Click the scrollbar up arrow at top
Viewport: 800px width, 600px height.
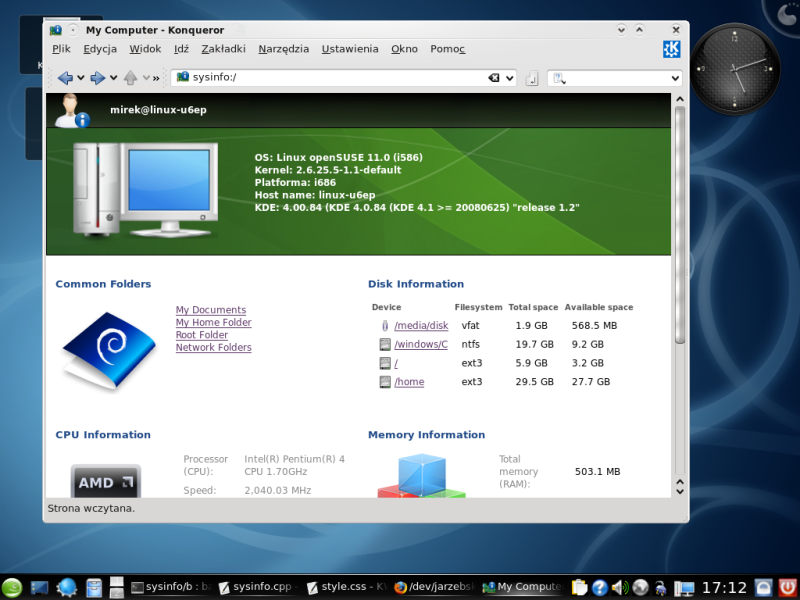[679, 99]
